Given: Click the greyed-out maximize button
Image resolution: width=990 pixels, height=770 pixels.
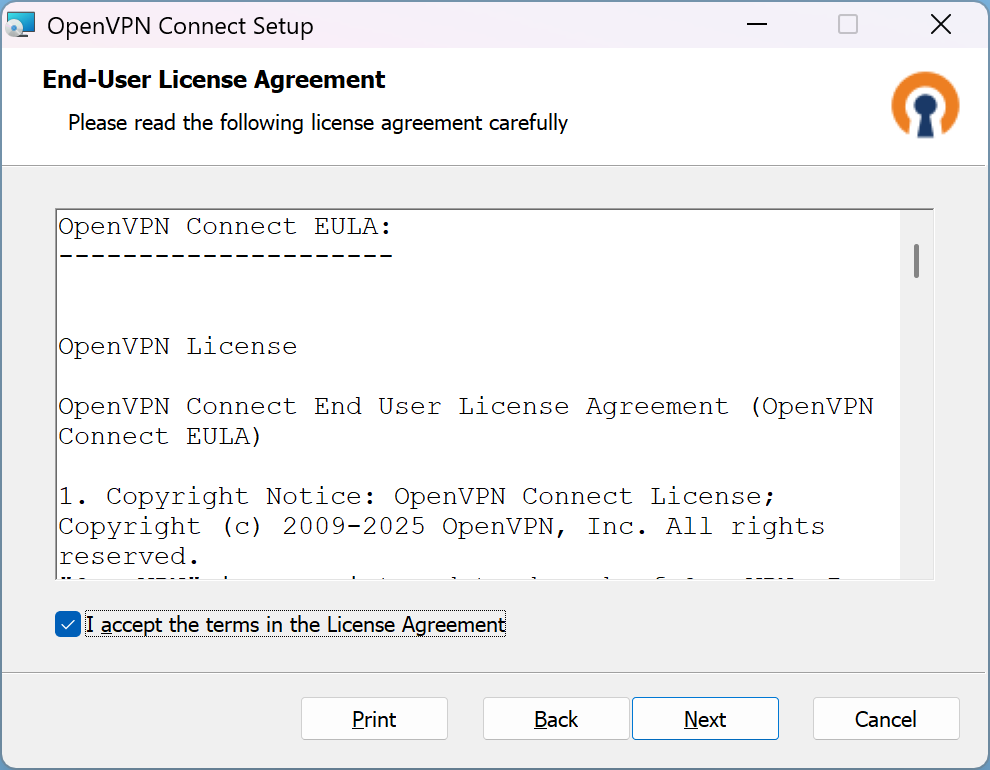Looking at the screenshot, I should point(848,25).
